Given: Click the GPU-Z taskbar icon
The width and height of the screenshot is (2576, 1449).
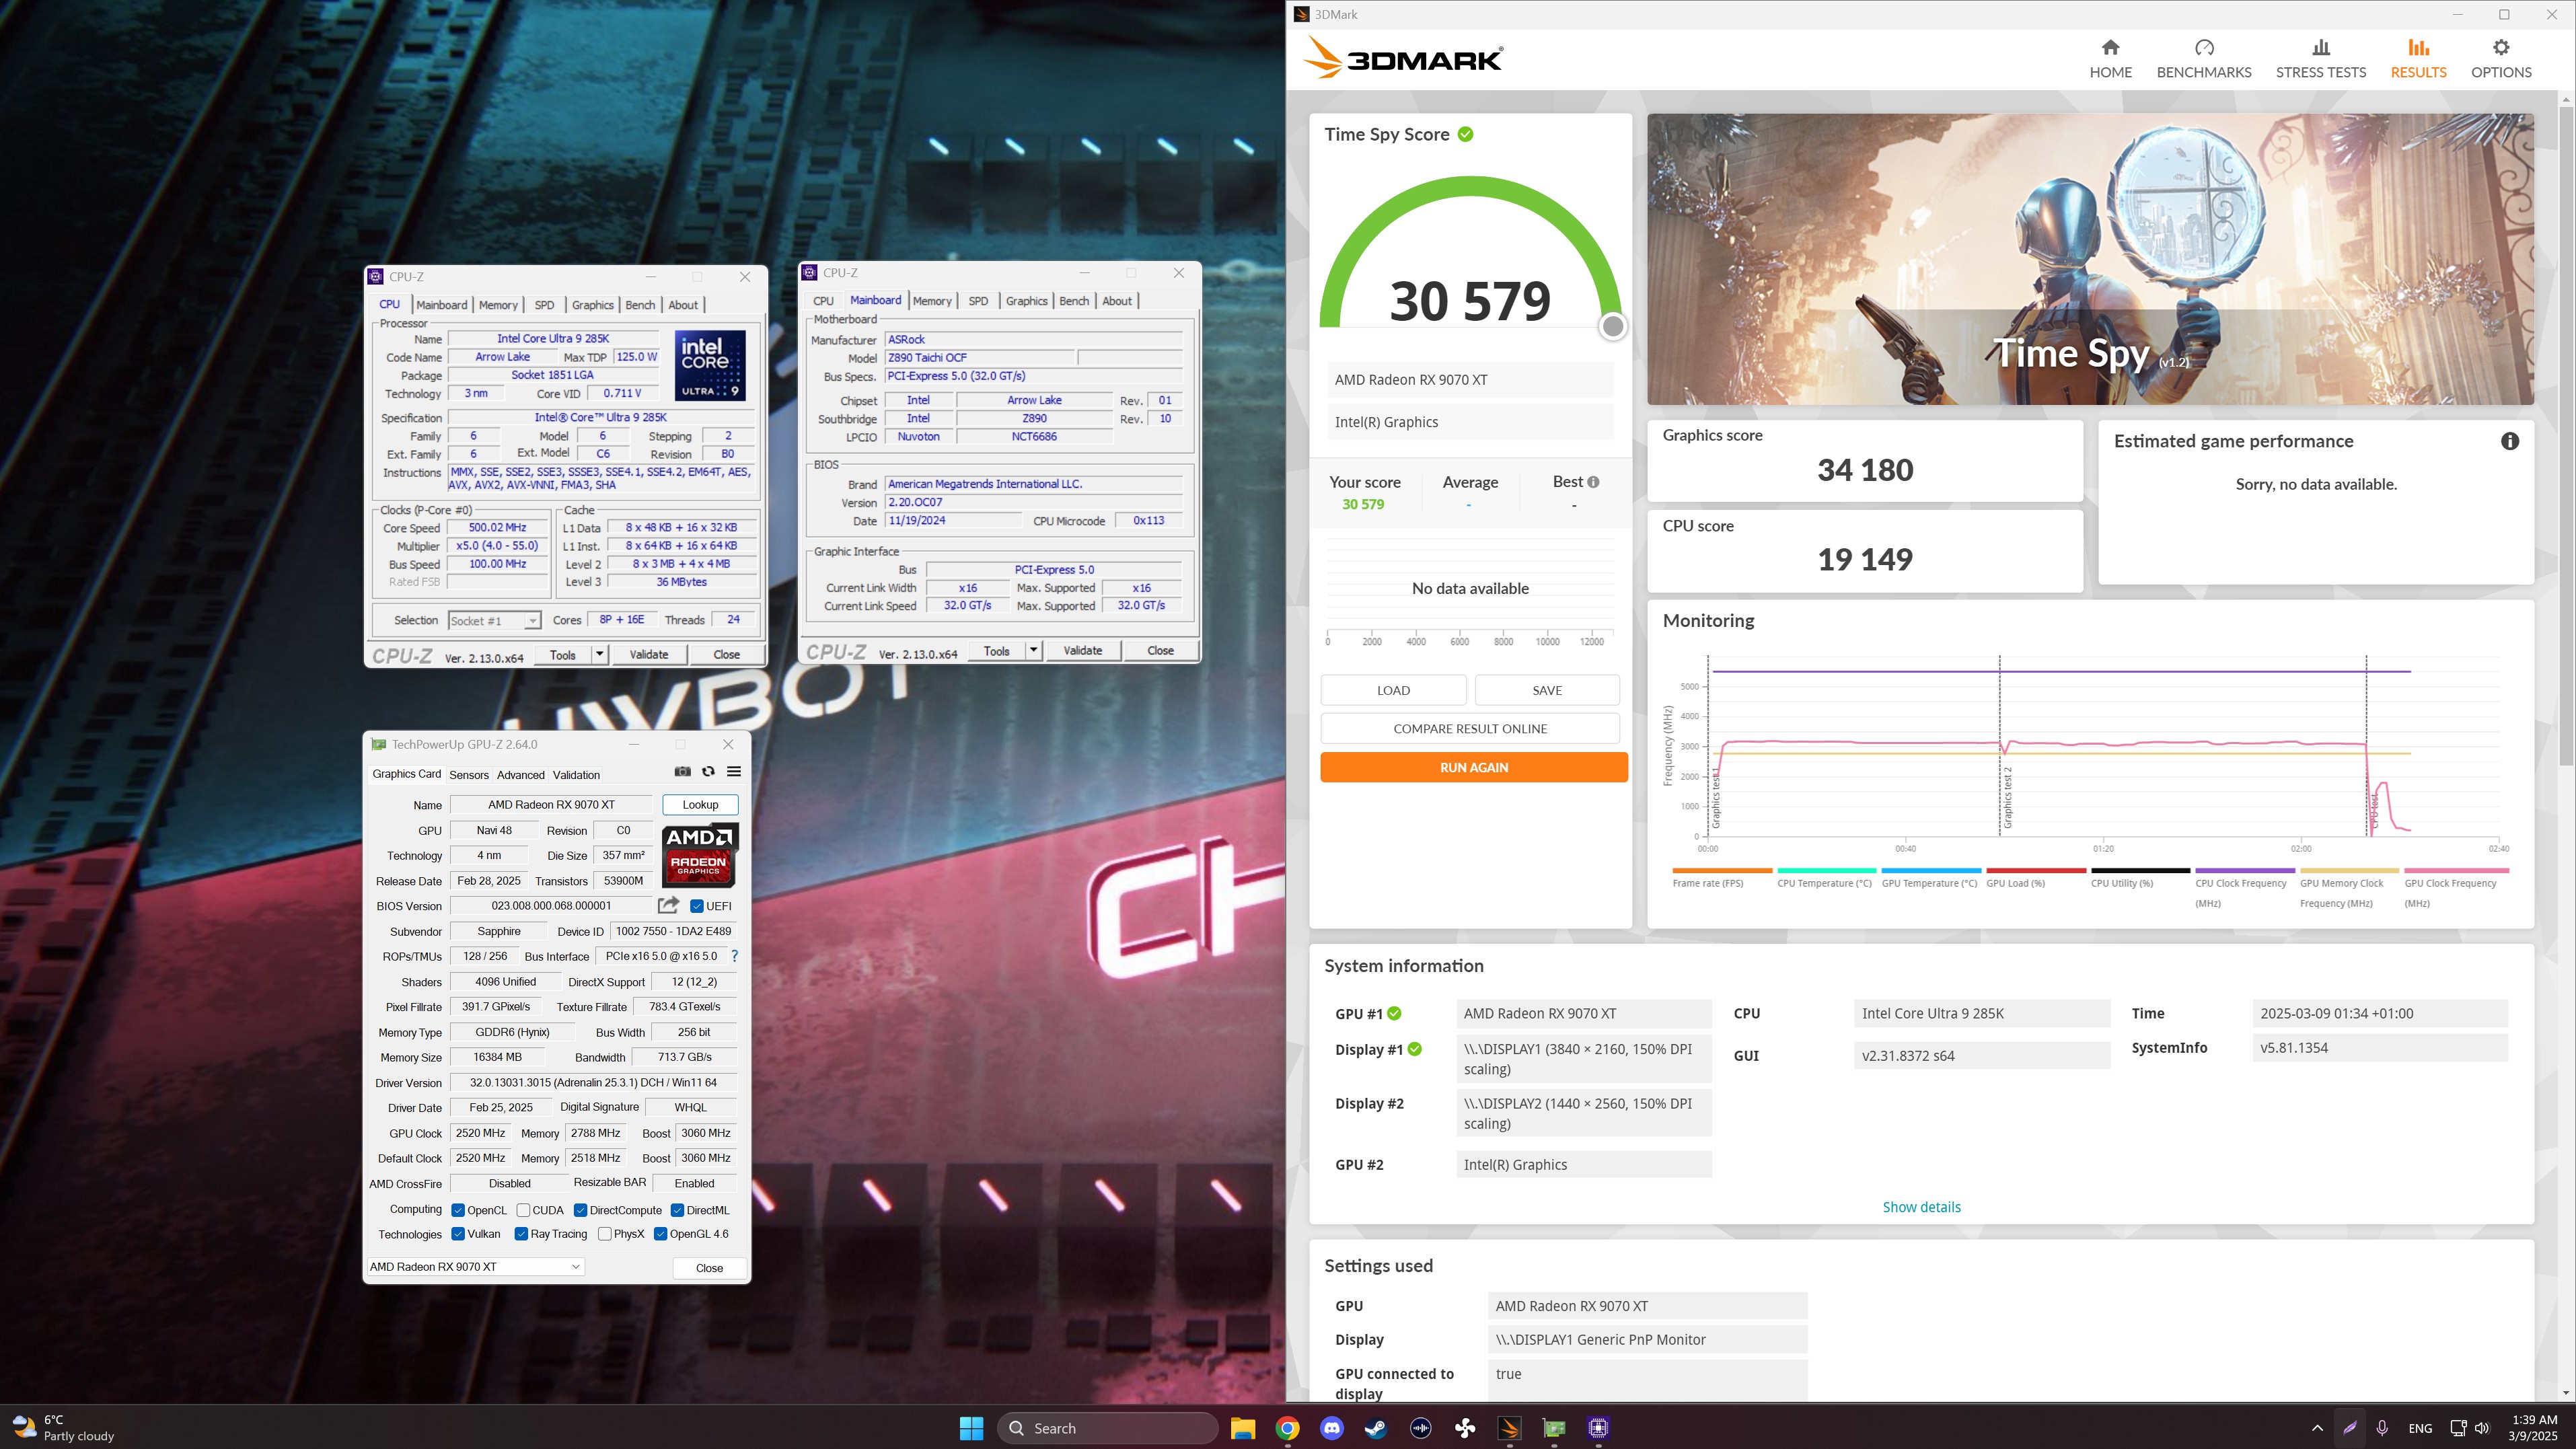Looking at the screenshot, I should pyautogui.click(x=1554, y=1428).
